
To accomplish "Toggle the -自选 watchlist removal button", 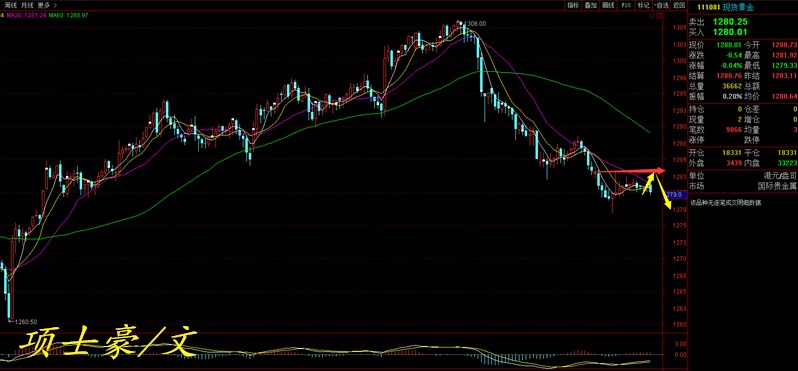I will tap(661, 5).
